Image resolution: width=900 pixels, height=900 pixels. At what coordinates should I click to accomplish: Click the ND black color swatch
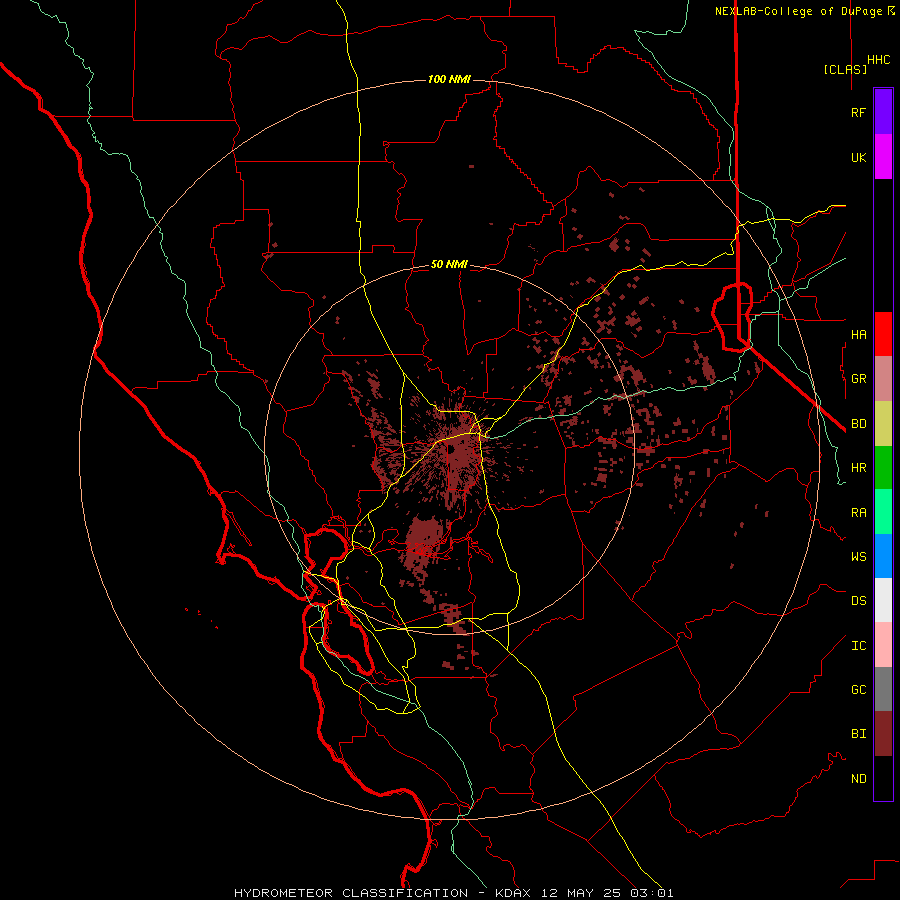click(x=883, y=778)
